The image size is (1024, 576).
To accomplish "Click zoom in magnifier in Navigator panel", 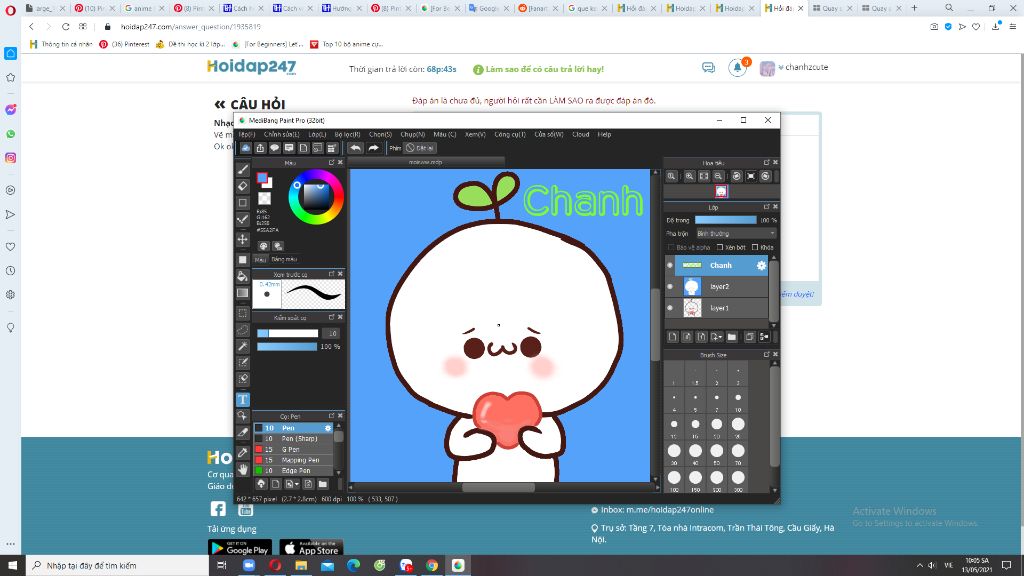I will coord(689,176).
